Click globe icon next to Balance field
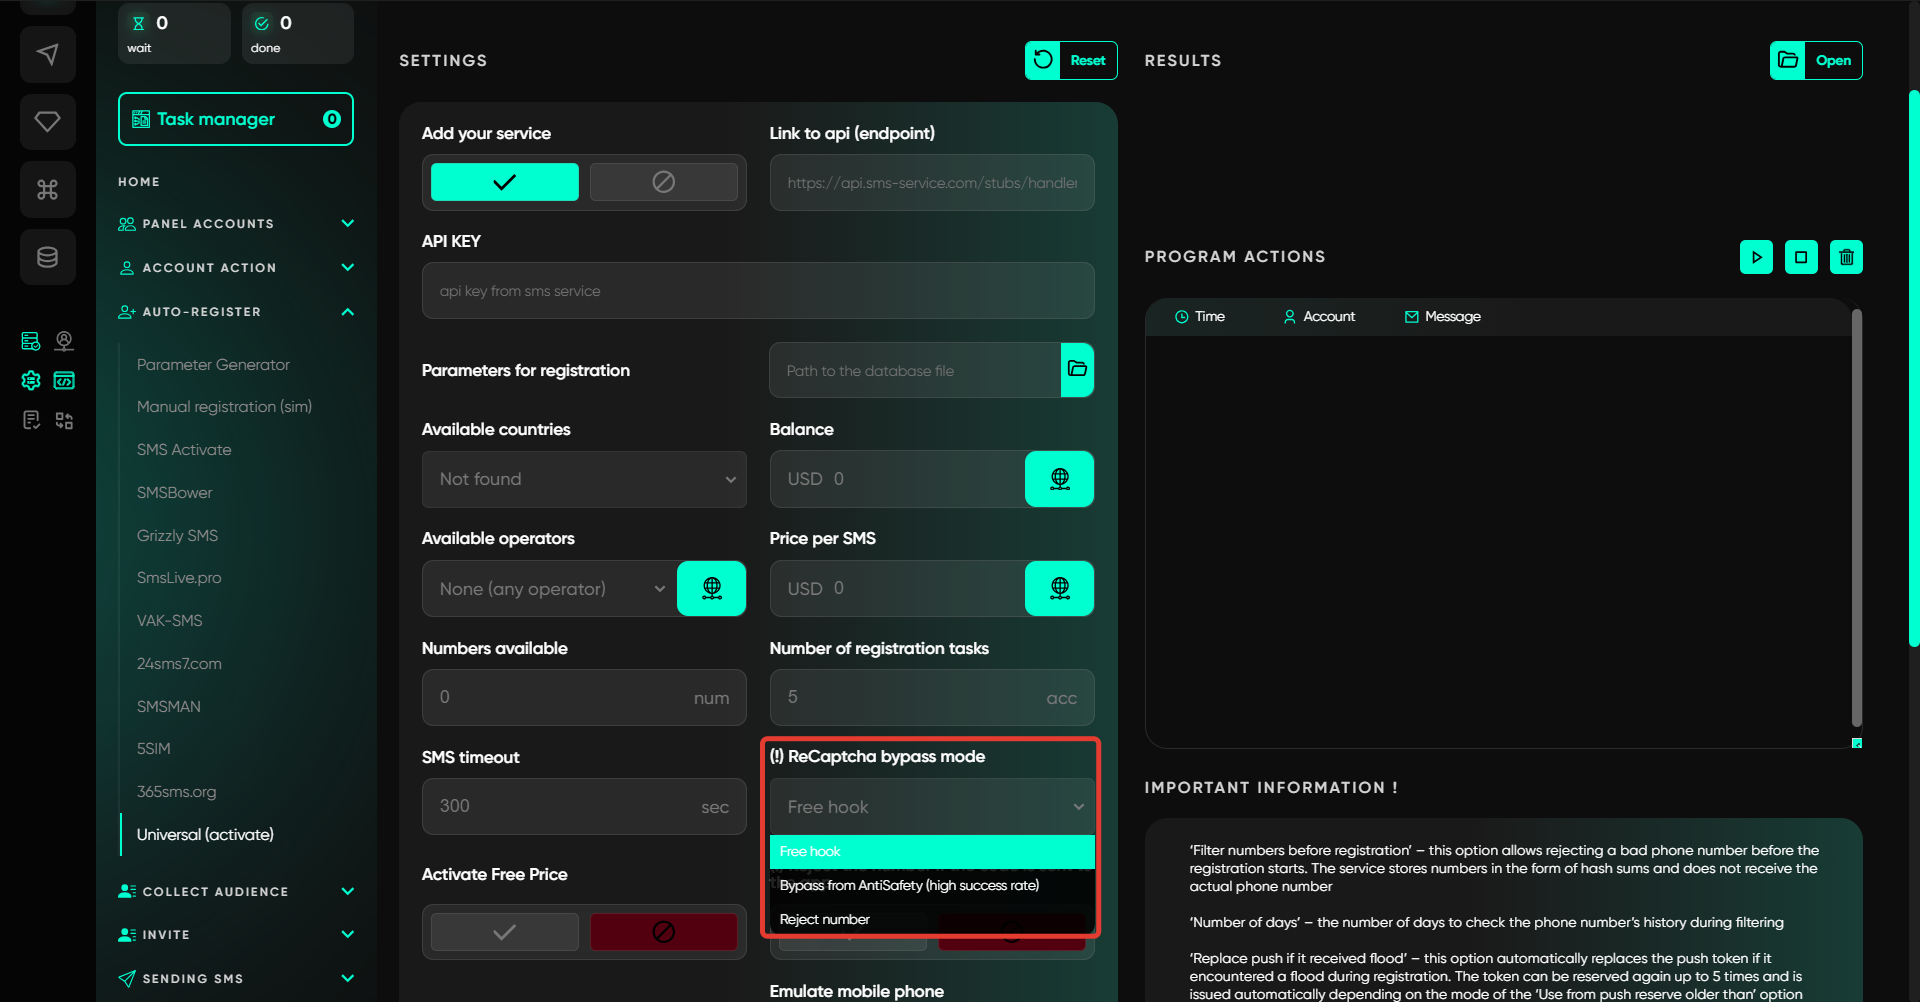The height and width of the screenshot is (1002, 1920). click(x=1059, y=479)
